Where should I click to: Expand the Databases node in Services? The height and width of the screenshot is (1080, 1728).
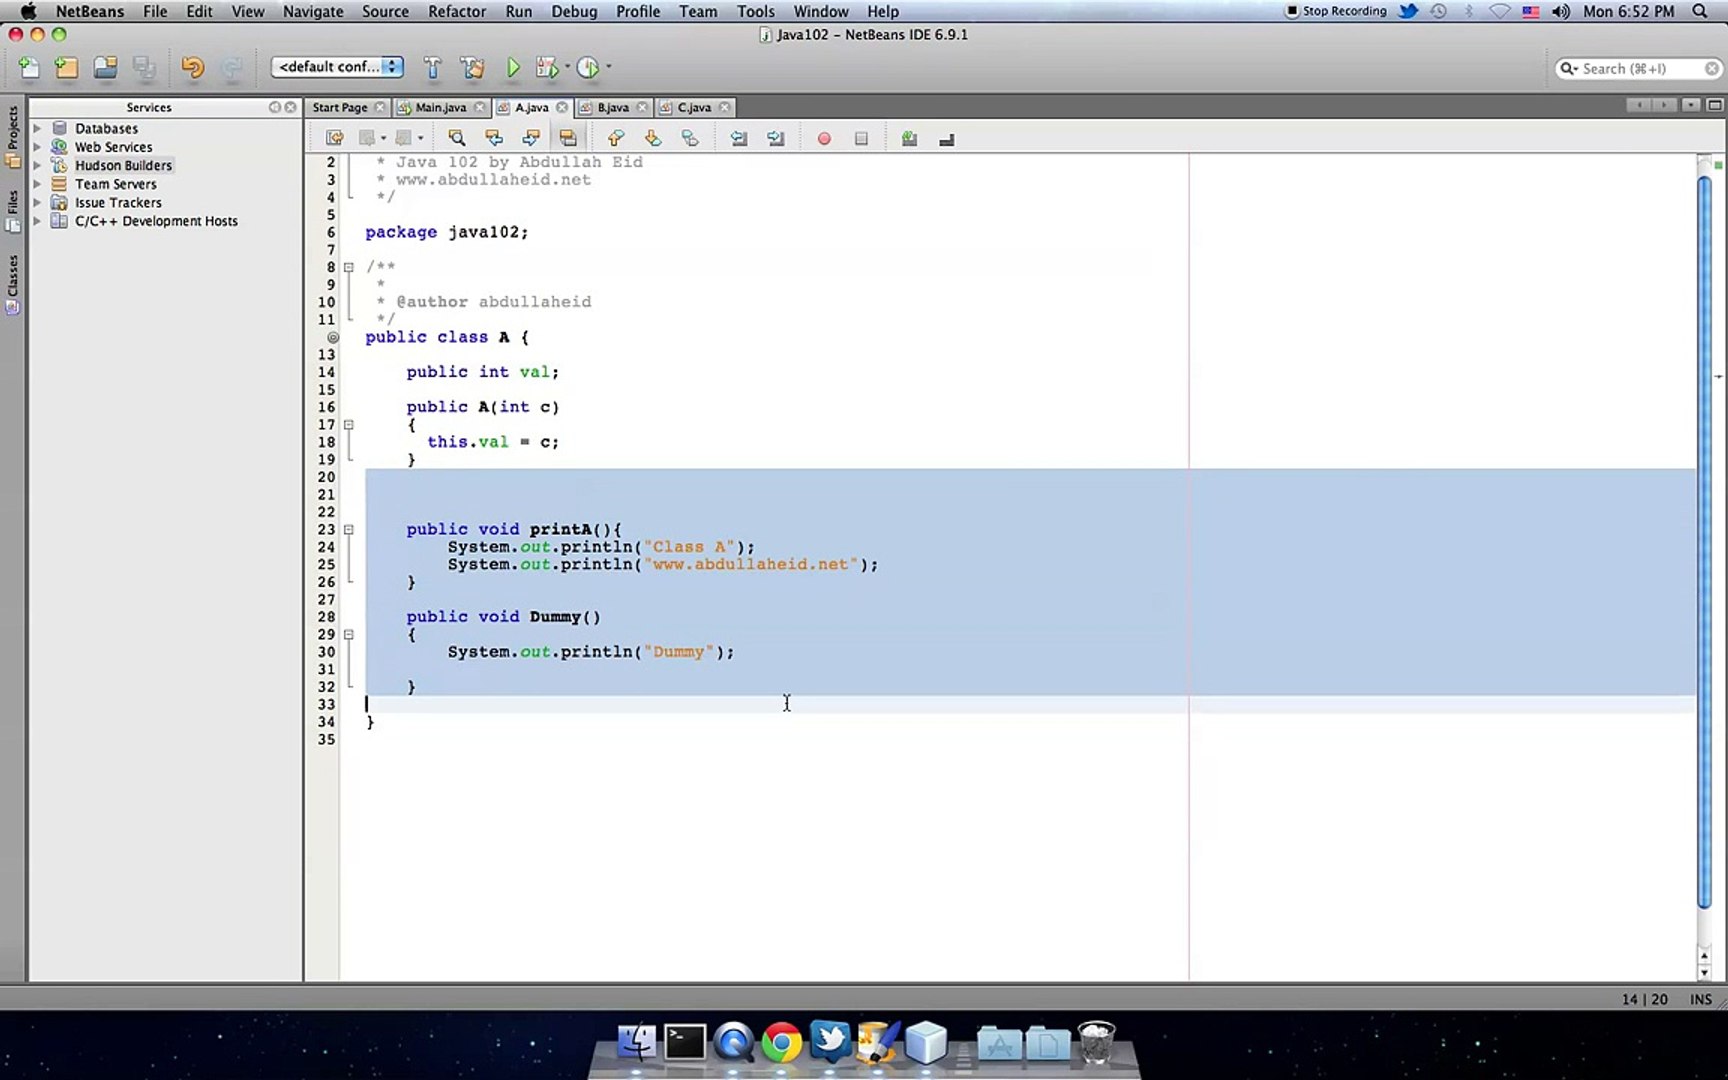click(38, 128)
